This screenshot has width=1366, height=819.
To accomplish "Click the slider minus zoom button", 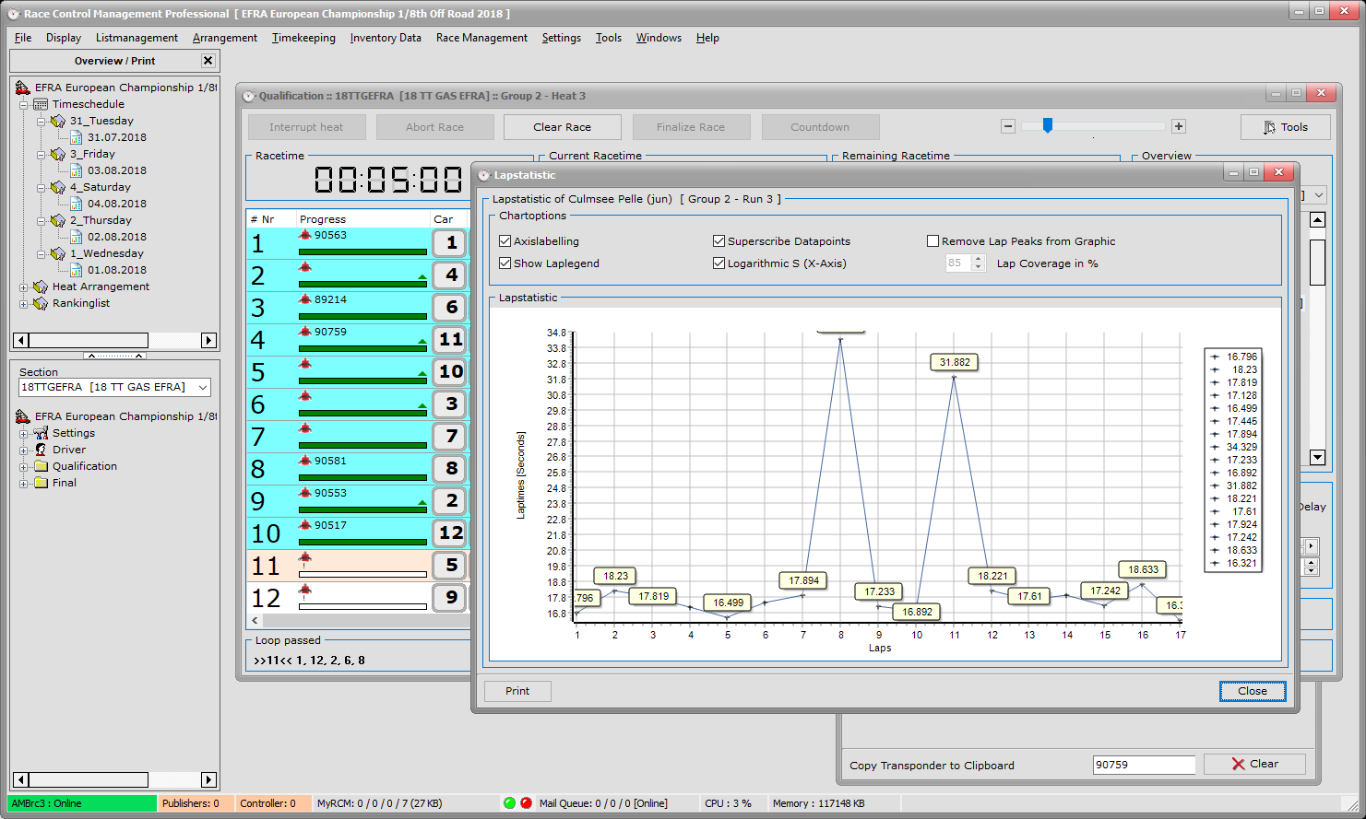I will [x=1008, y=126].
